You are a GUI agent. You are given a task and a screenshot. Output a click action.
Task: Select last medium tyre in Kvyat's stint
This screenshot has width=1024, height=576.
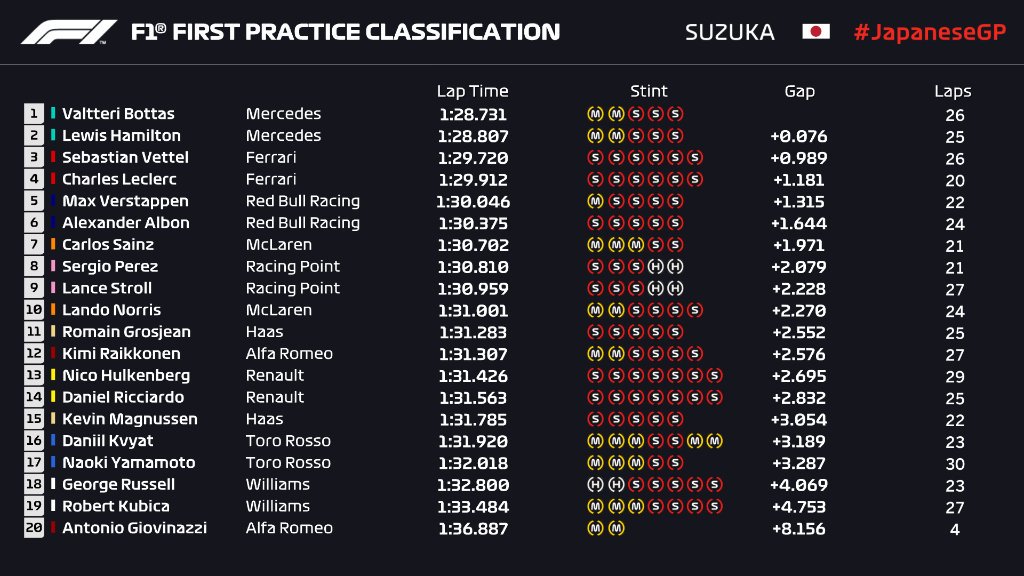714,441
